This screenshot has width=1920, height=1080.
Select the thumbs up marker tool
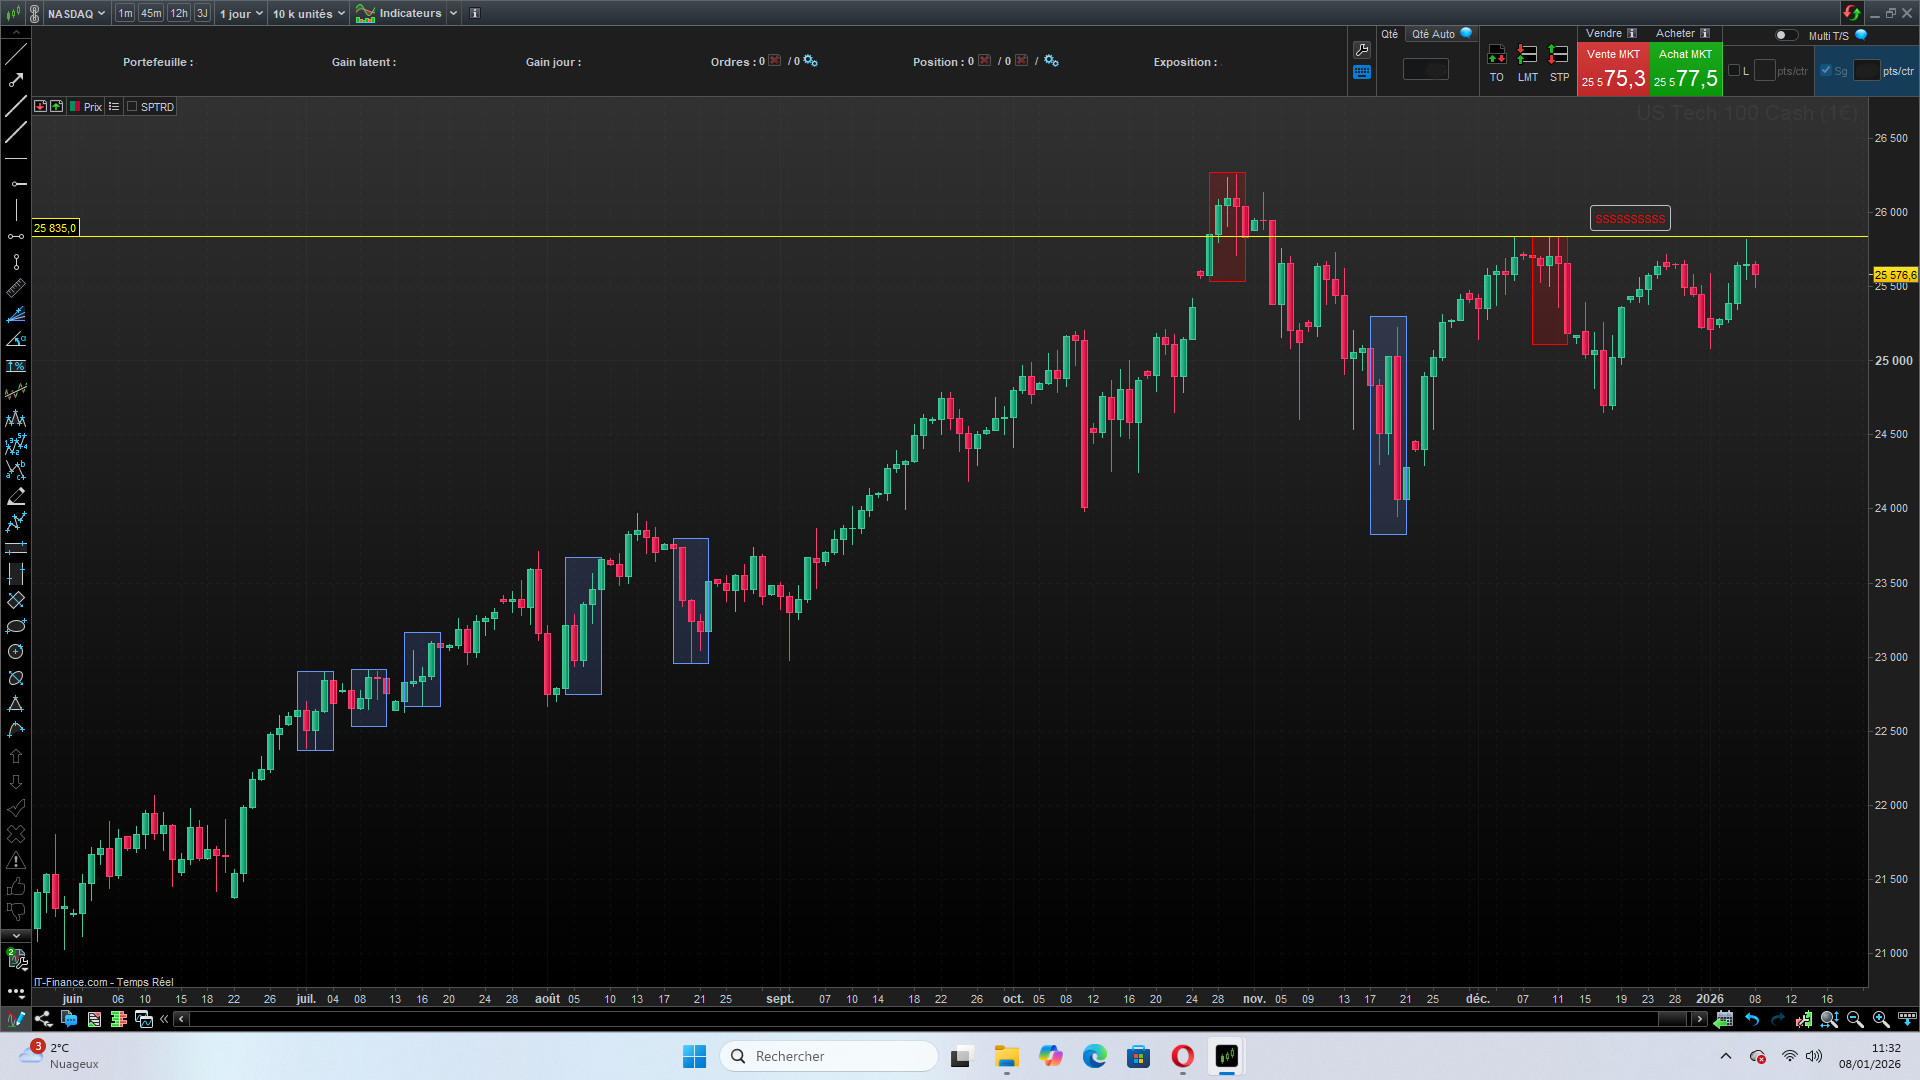(x=16, y=886)
